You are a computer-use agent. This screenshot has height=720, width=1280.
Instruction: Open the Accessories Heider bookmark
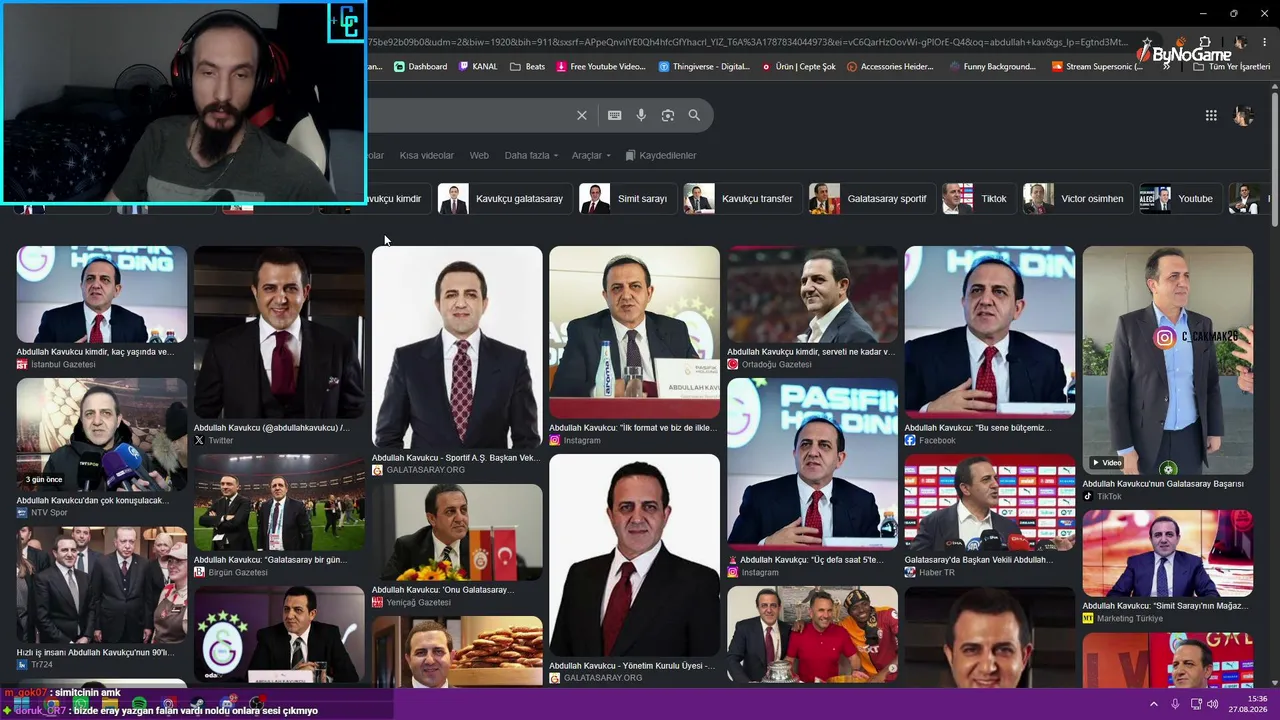[890, 67]
